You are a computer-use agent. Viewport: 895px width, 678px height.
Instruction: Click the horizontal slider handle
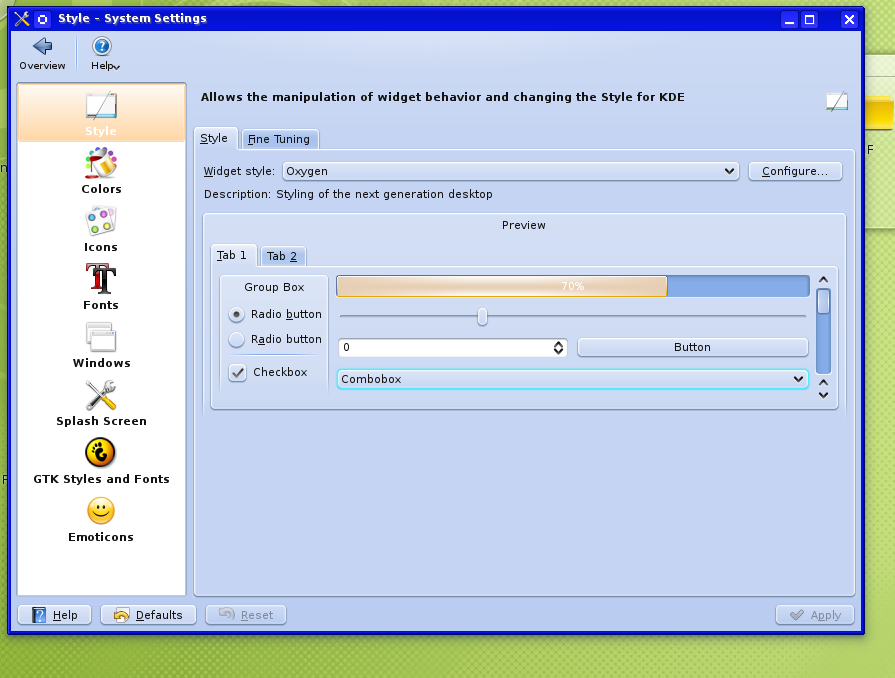[x=482, y=317]
